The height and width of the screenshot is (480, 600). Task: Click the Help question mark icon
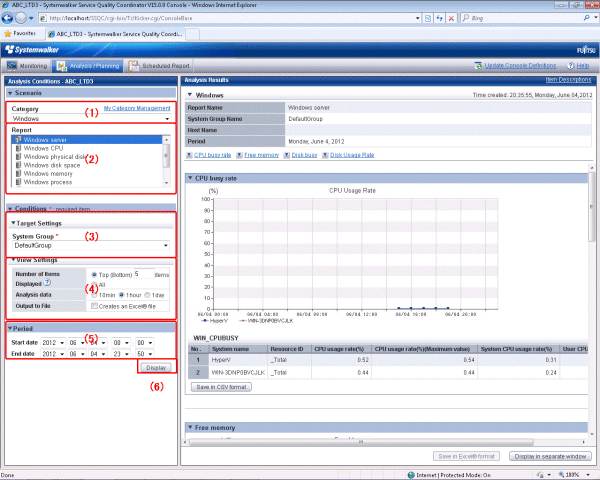[x=571, y=66]
